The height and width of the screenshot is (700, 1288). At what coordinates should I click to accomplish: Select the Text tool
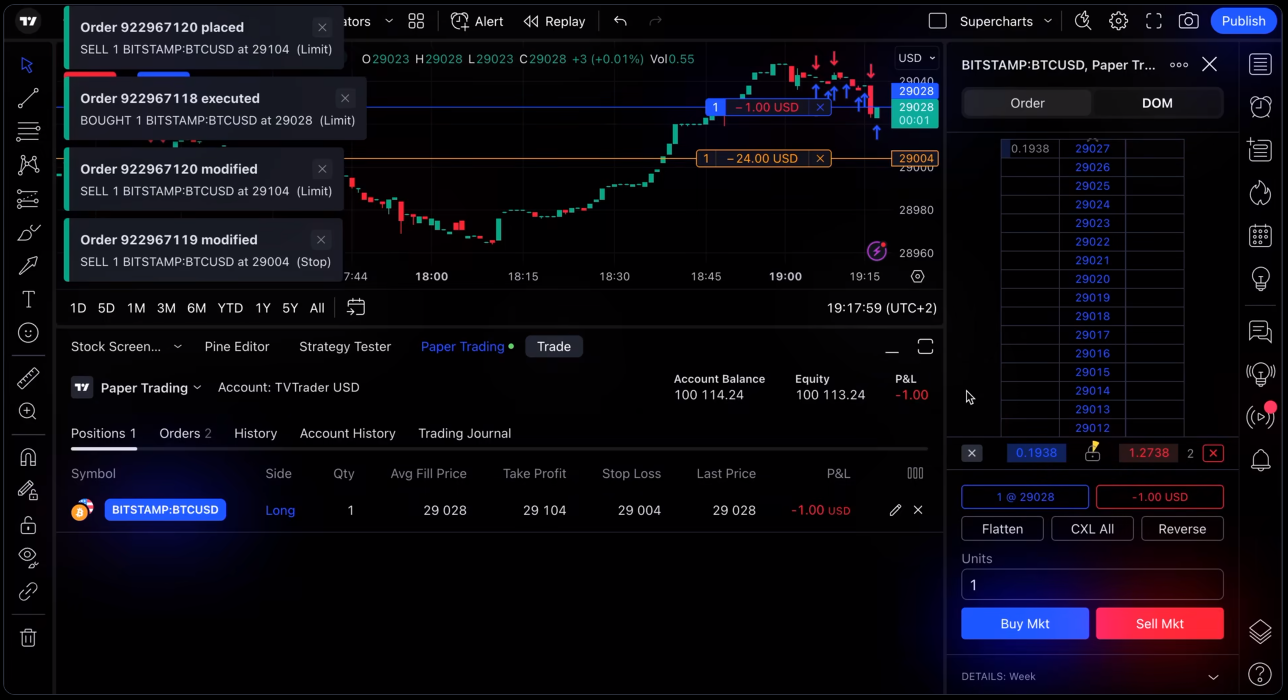click(28, 300)
